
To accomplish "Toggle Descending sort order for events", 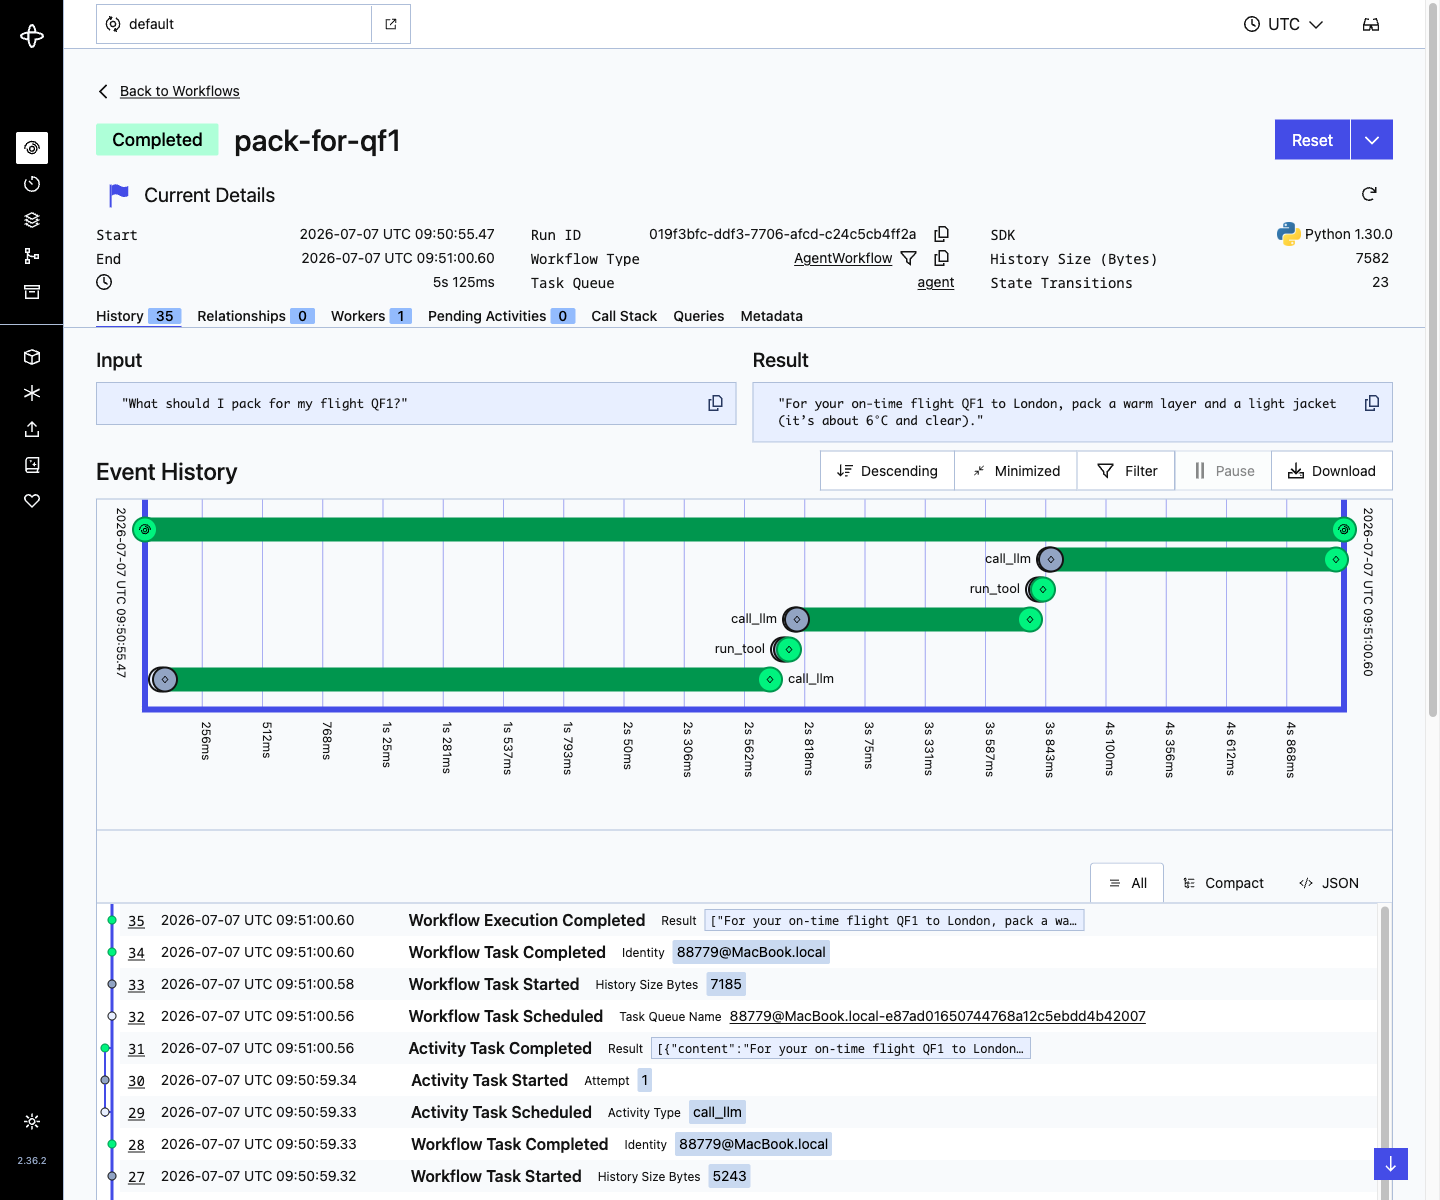I will coord(887,471).
